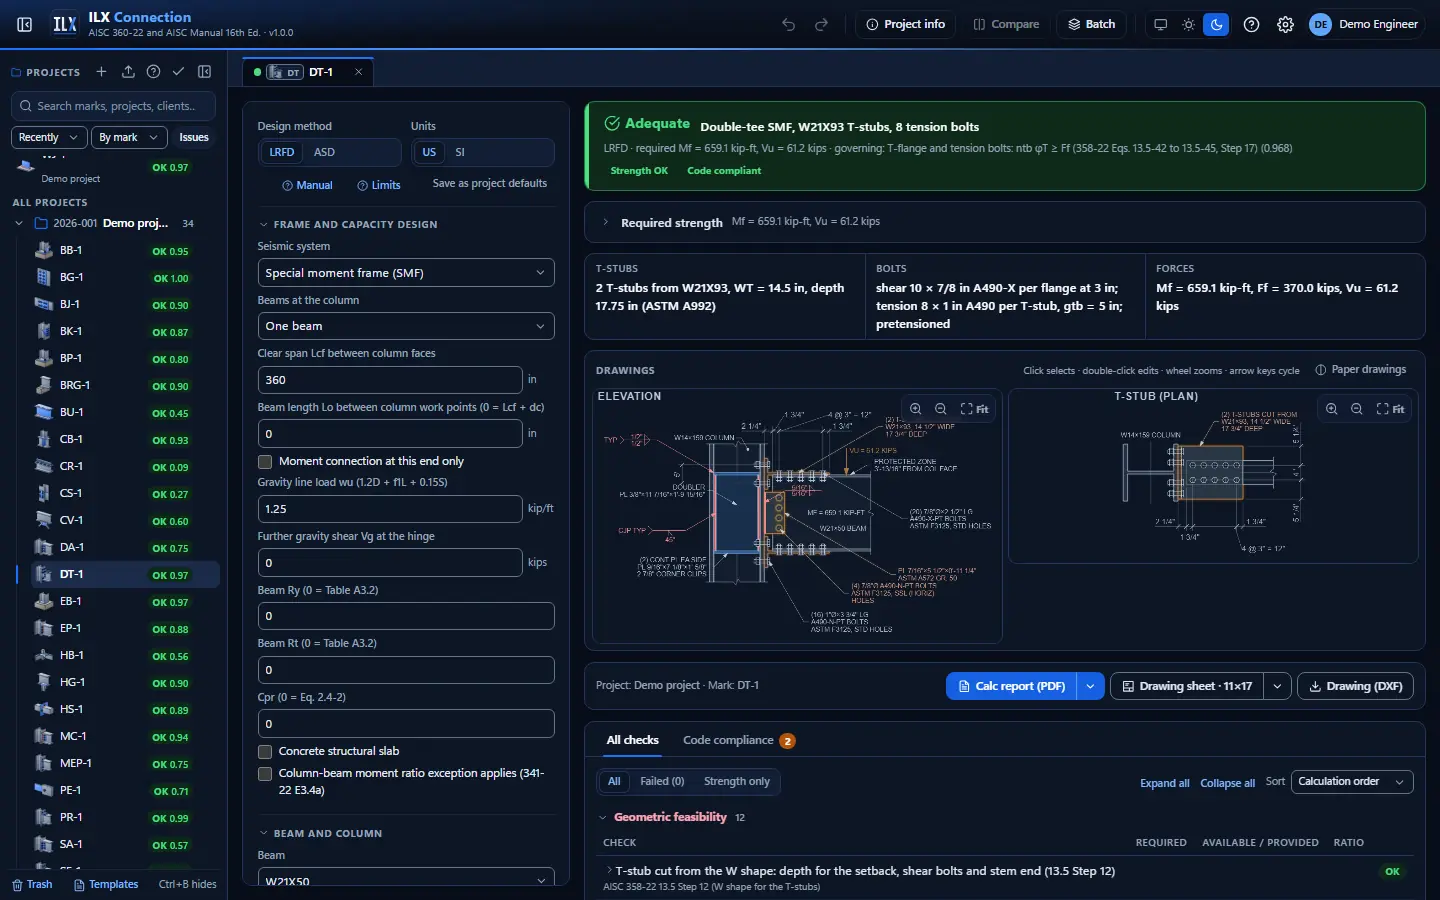The image size is (1440, 900).
Task: Collapse the left sidebar using the top-left panel icon
Action: coord(25,24)
